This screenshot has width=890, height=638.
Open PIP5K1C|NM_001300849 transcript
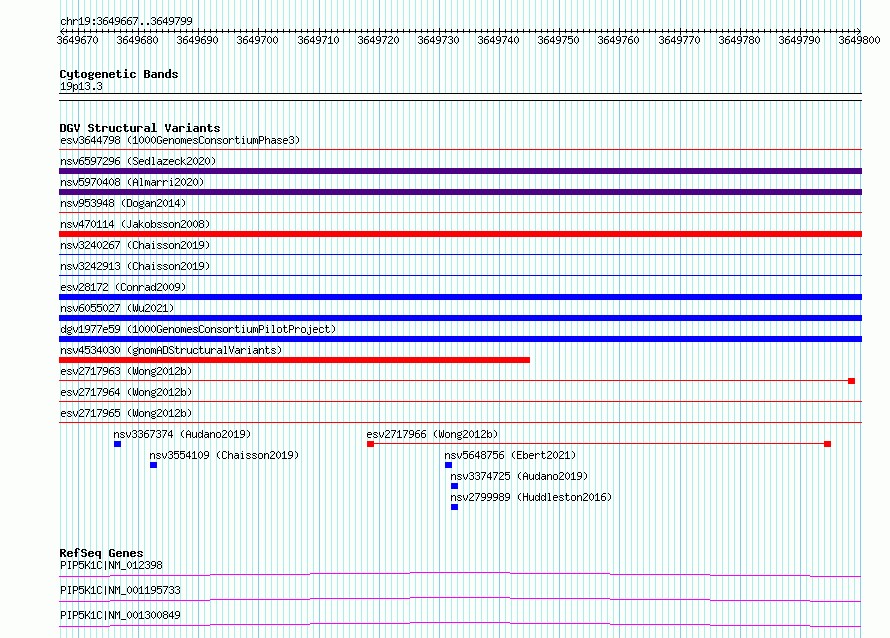pyautogui.click(x=120, y=615)
